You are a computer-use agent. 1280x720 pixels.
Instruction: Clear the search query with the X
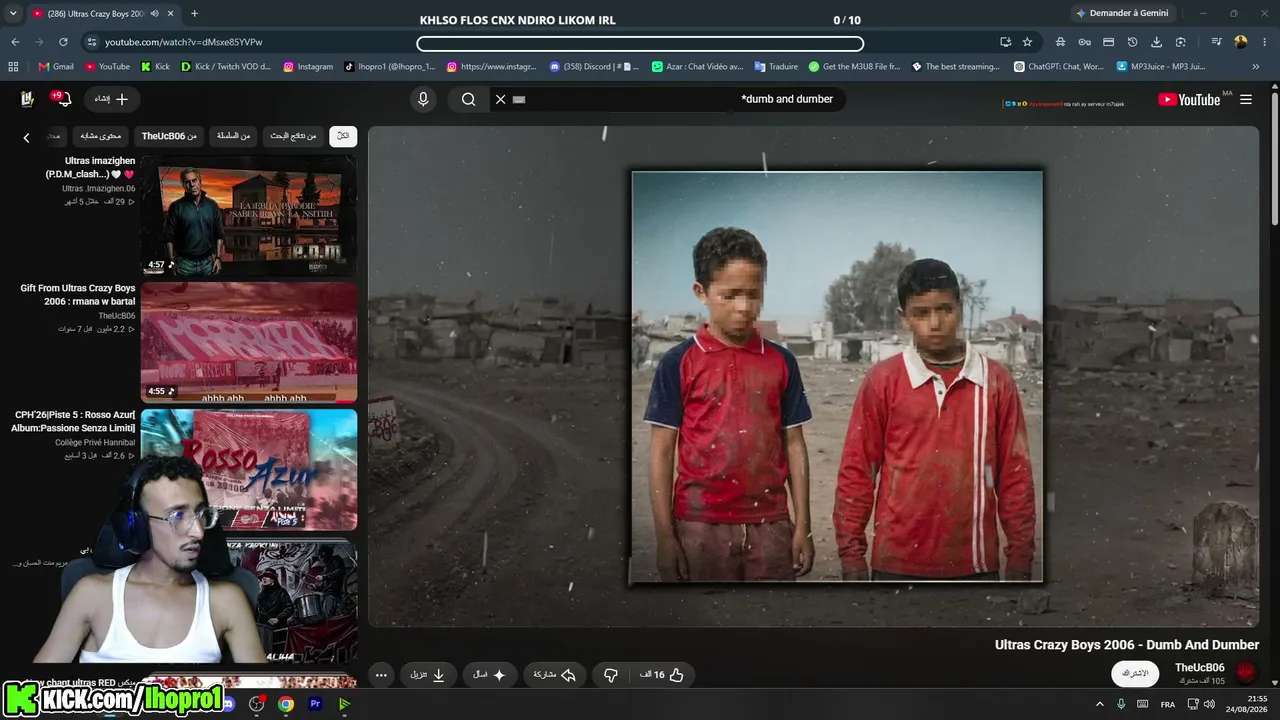[x=501, y=99]
